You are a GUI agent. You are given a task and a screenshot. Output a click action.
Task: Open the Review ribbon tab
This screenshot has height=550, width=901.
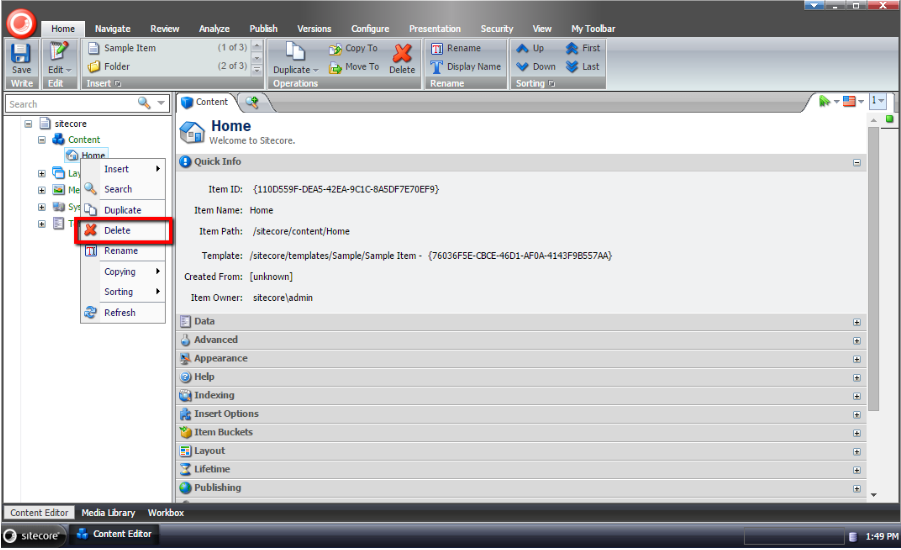[x=164, y=29]
